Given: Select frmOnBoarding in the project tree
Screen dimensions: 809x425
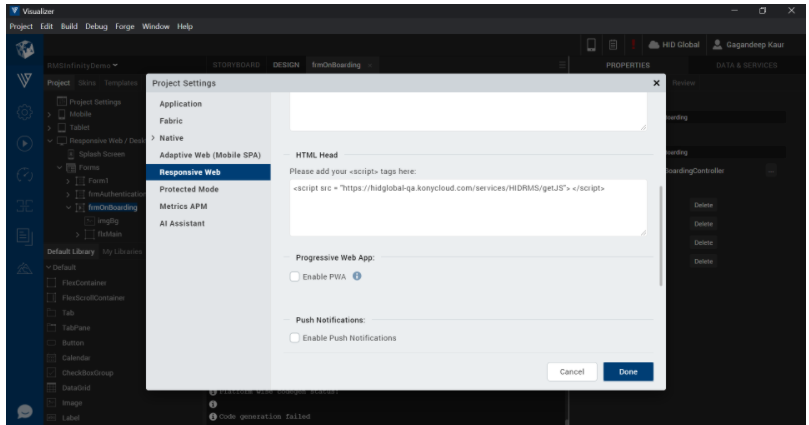Looking at the screenshot, I should pos(112,207).
